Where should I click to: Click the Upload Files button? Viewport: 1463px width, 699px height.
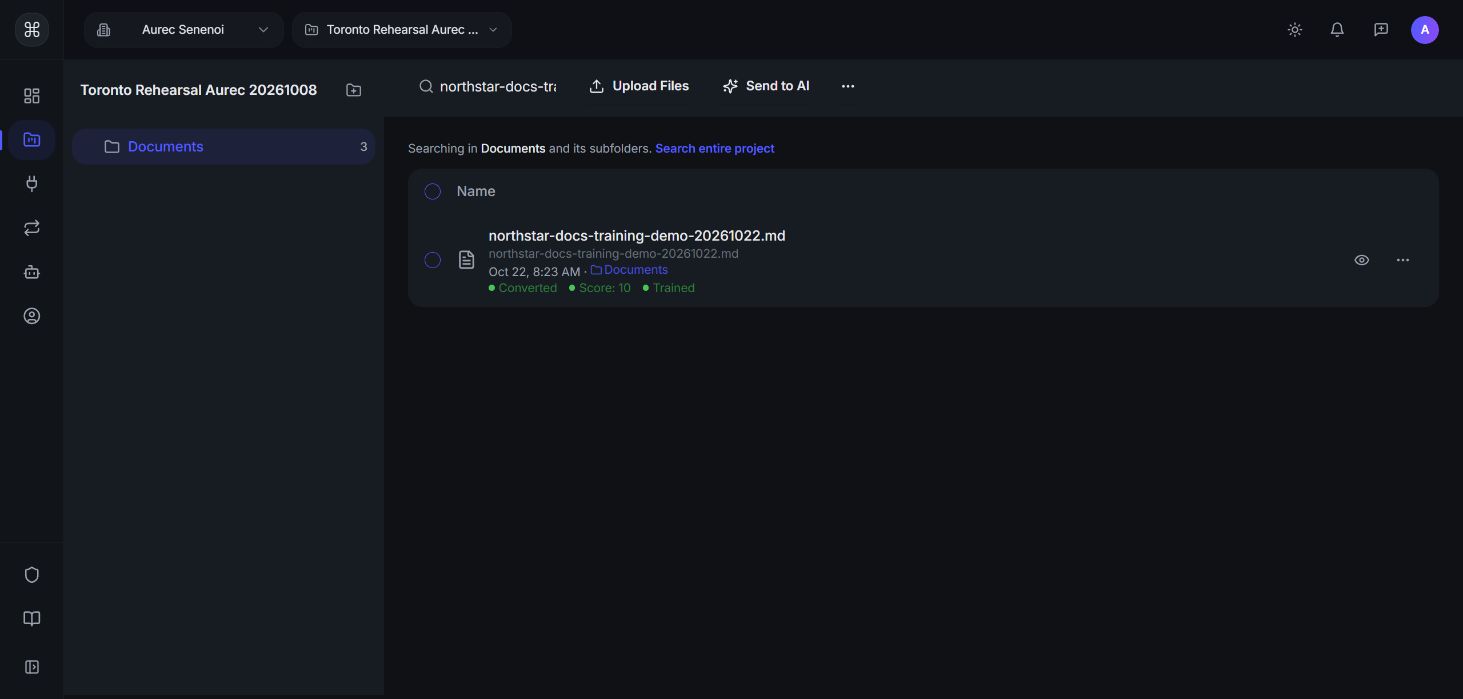pos(639,86)
